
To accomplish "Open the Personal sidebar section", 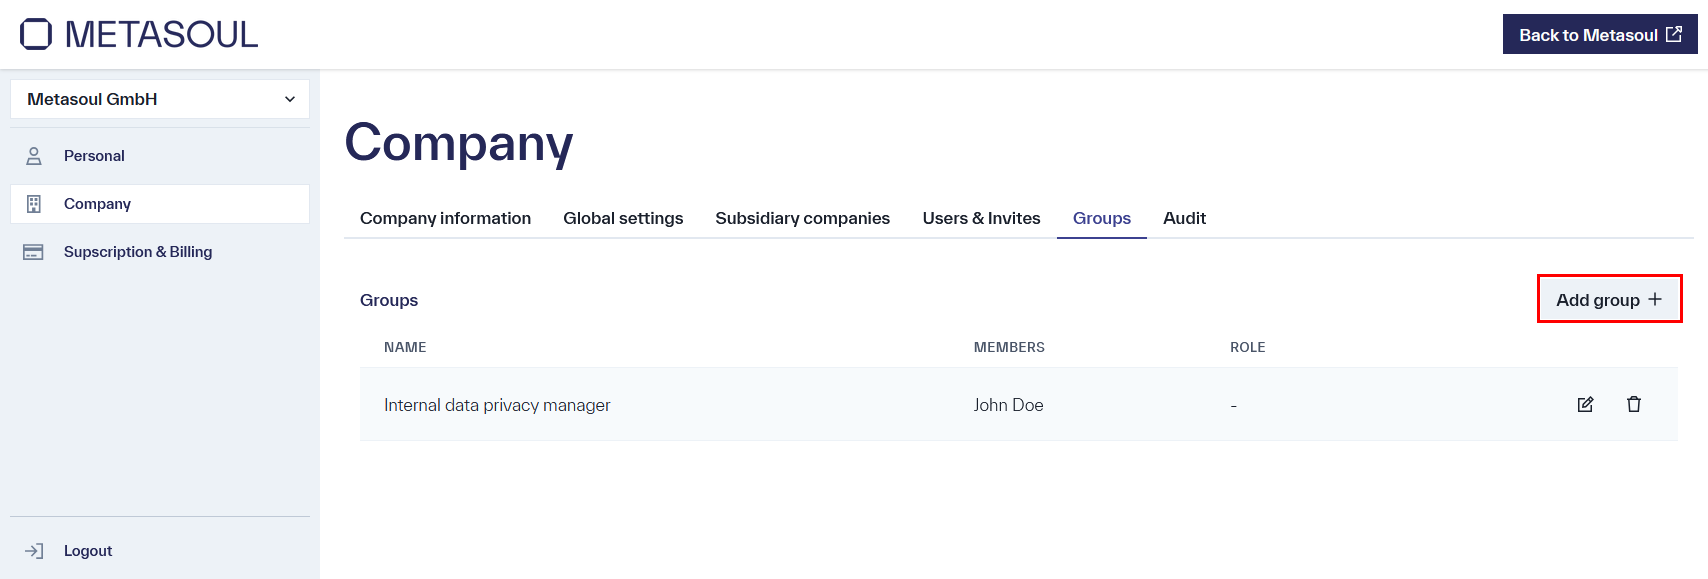I will click(x=160, y=156).
